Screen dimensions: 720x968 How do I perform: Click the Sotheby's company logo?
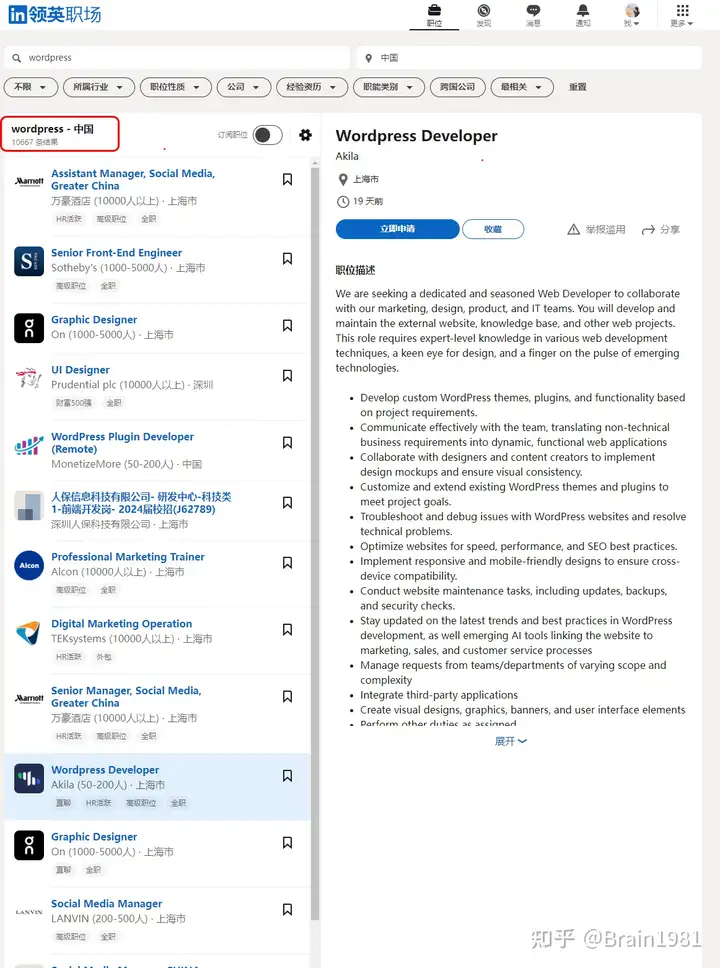coord(29,261)
